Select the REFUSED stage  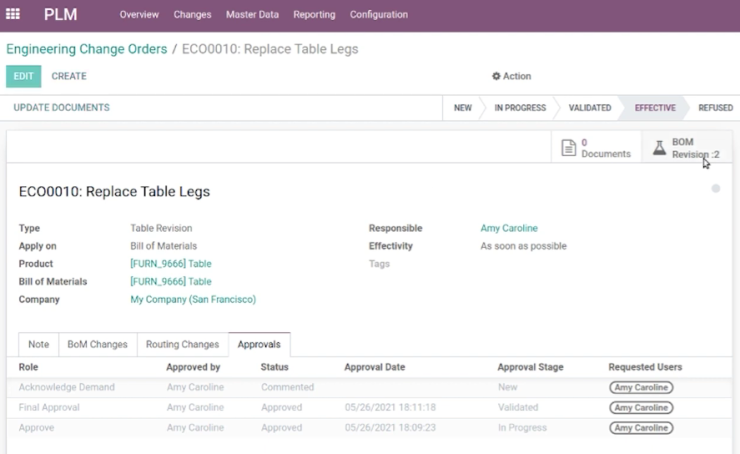(715, 108)
